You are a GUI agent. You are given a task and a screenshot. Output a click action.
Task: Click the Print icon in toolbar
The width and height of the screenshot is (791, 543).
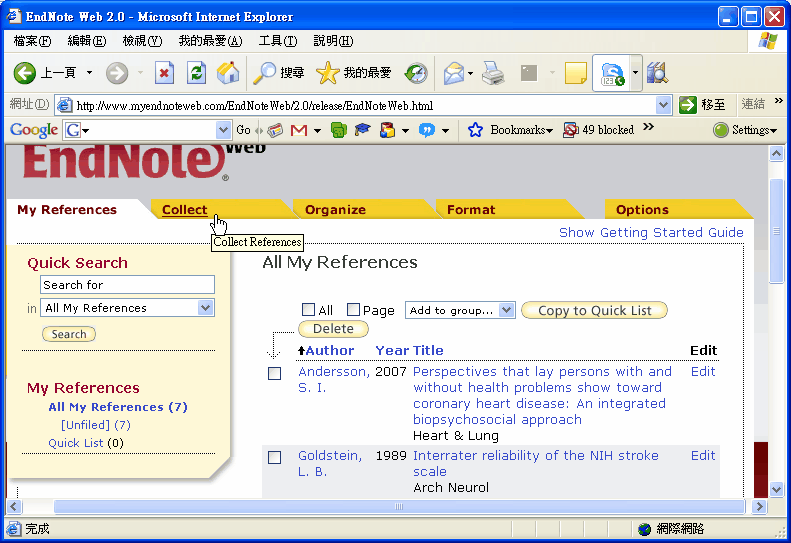tap(493, 73)
